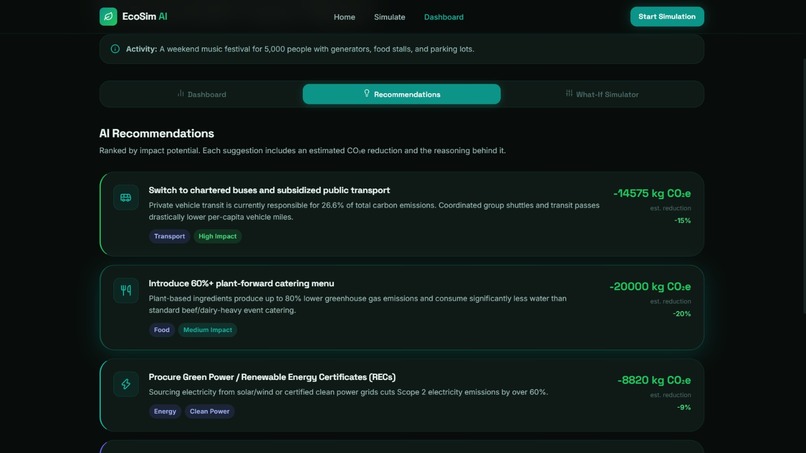Click the Food tag
Viewport: 806px width, 453px height.
click(x=161, y=330)
